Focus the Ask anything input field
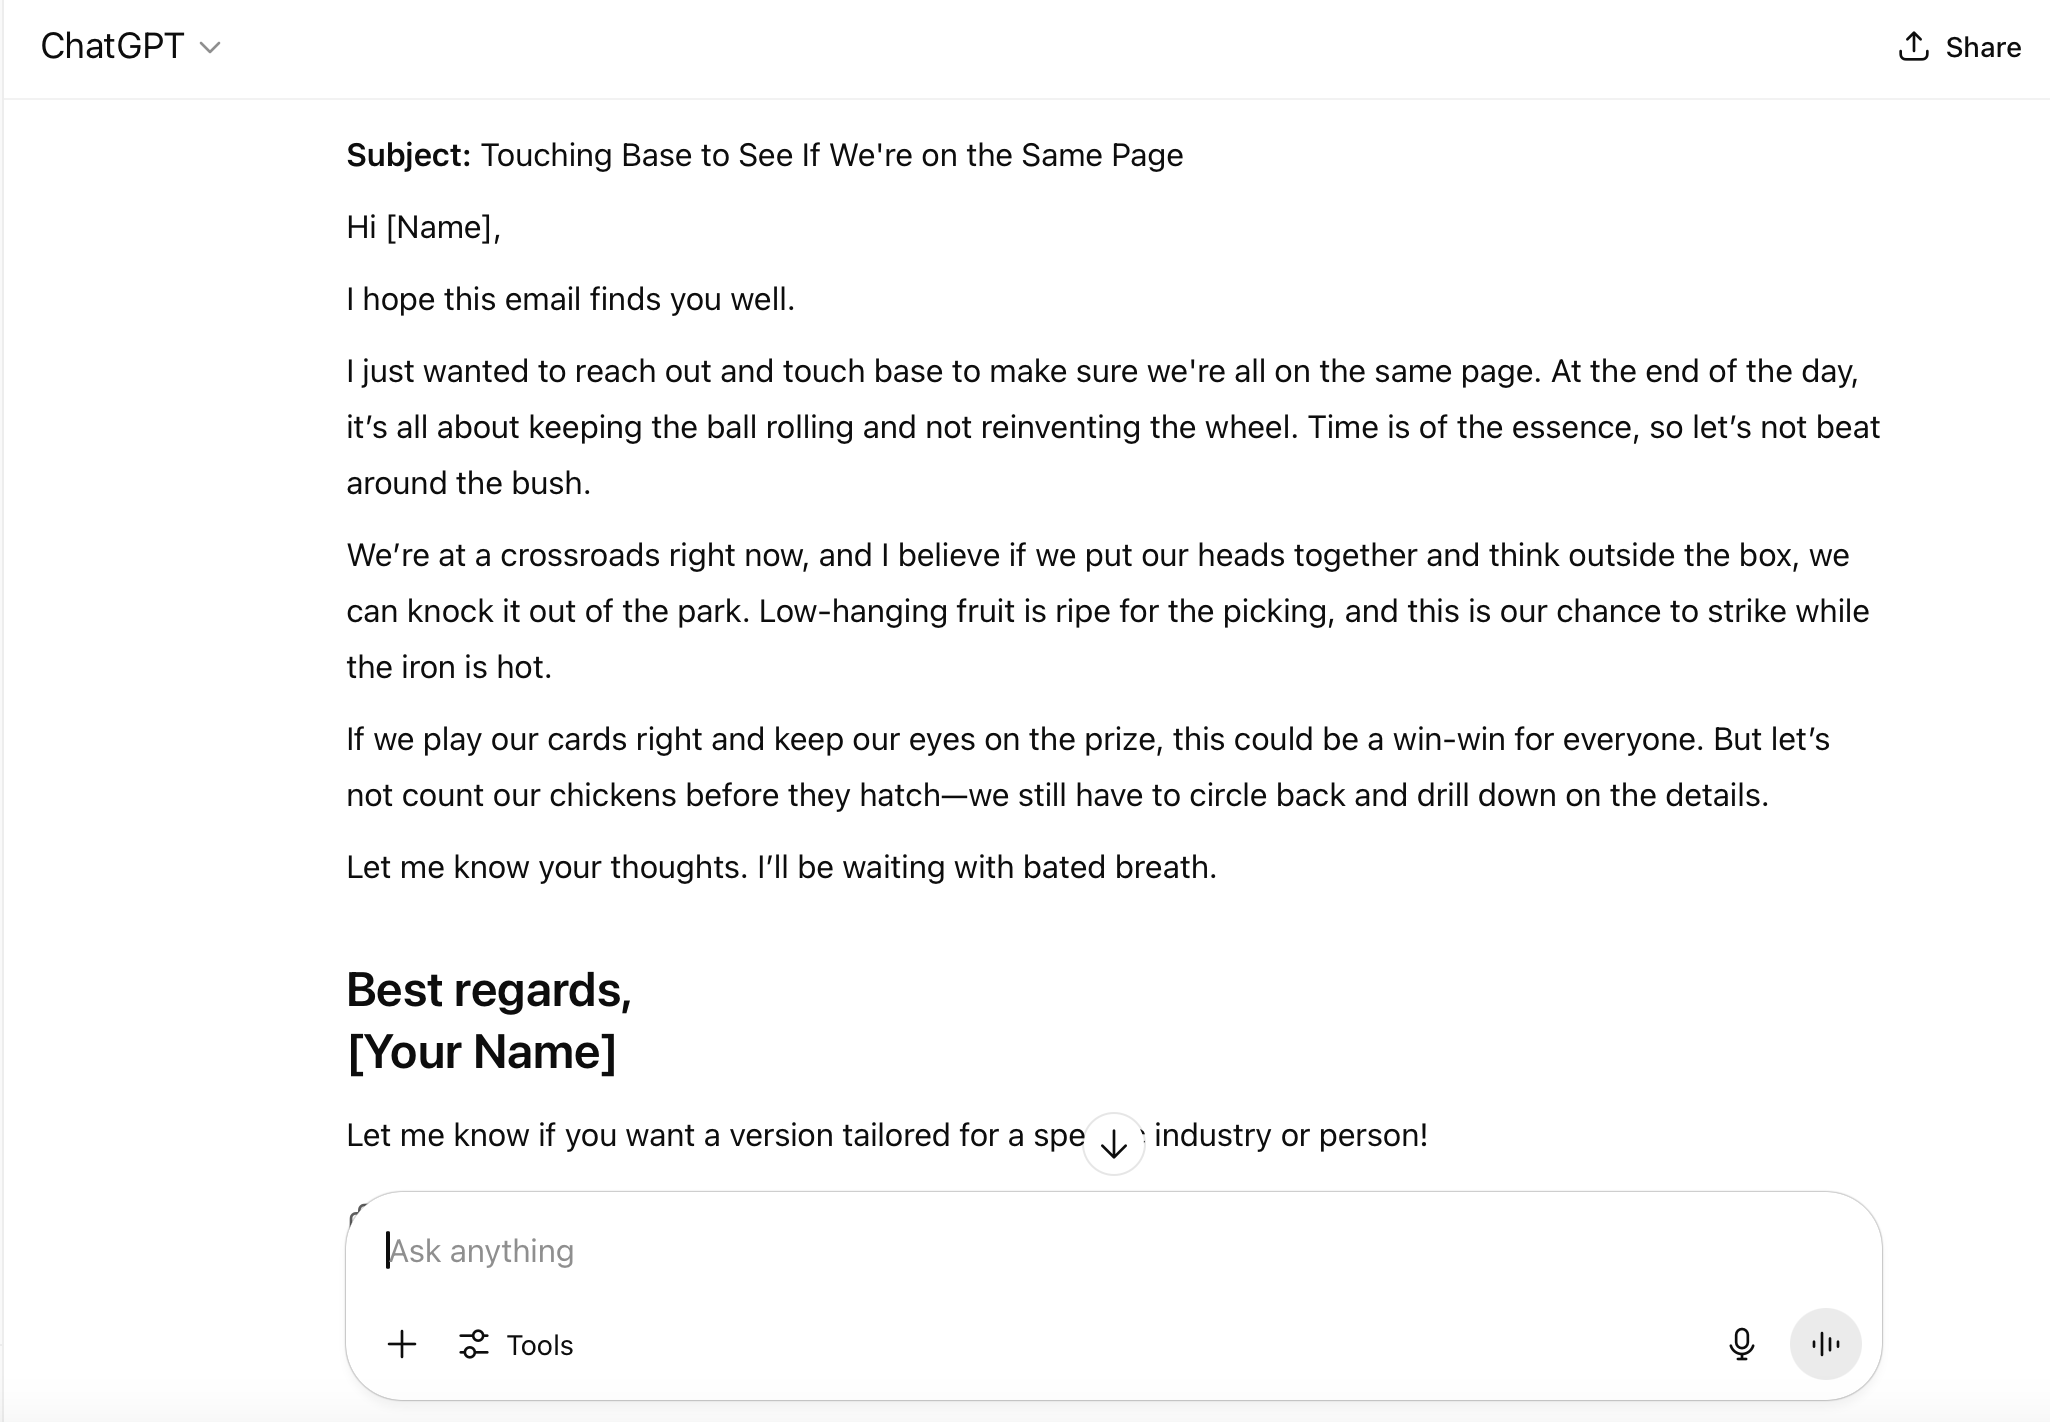2050x1422 pixels. point(1113,1251)
